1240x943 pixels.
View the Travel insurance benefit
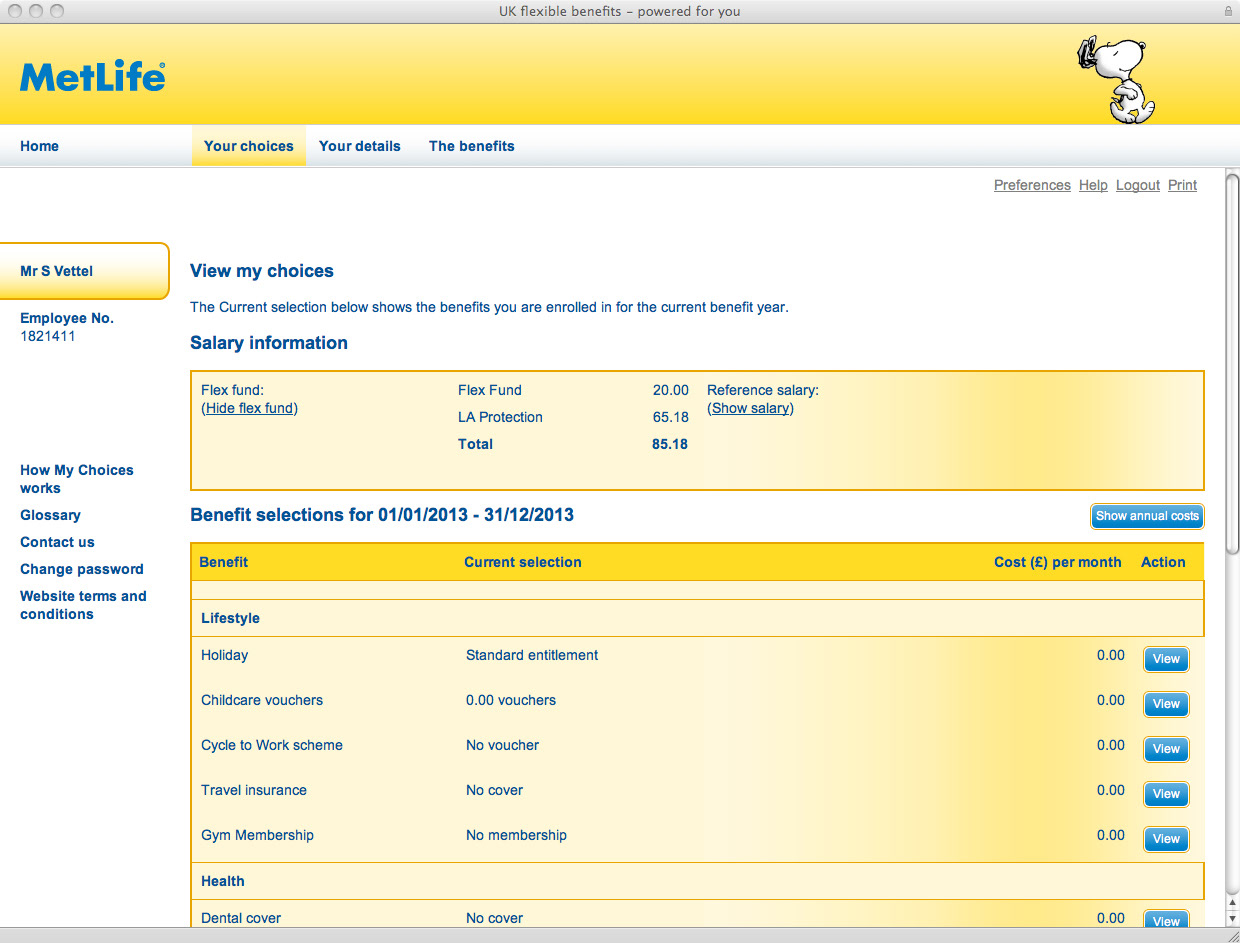coord(1166,794)
